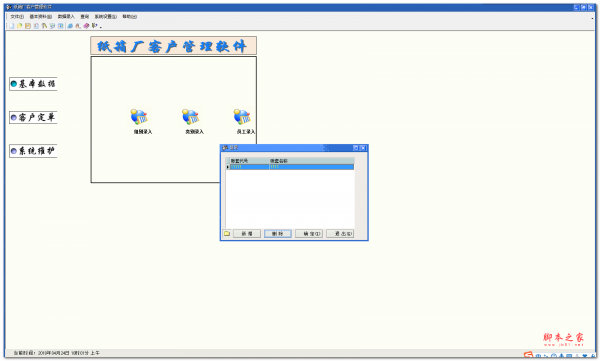The height and width of the screenshot is (361, 600).
Task: Open the 数据录入 menu
Action: pos(66,16)
